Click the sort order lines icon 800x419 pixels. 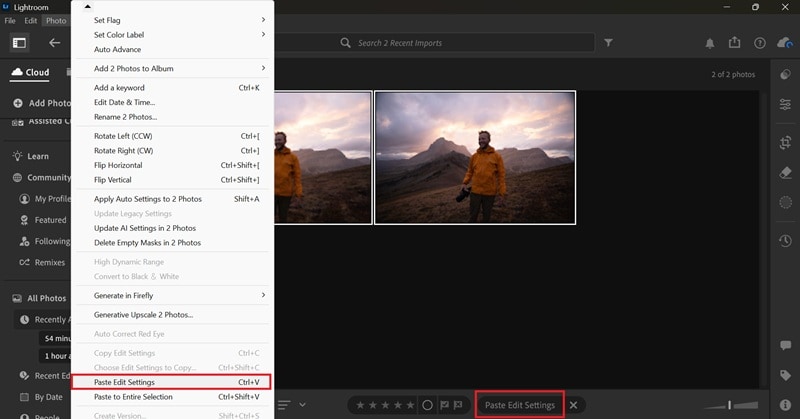point(284,405)
